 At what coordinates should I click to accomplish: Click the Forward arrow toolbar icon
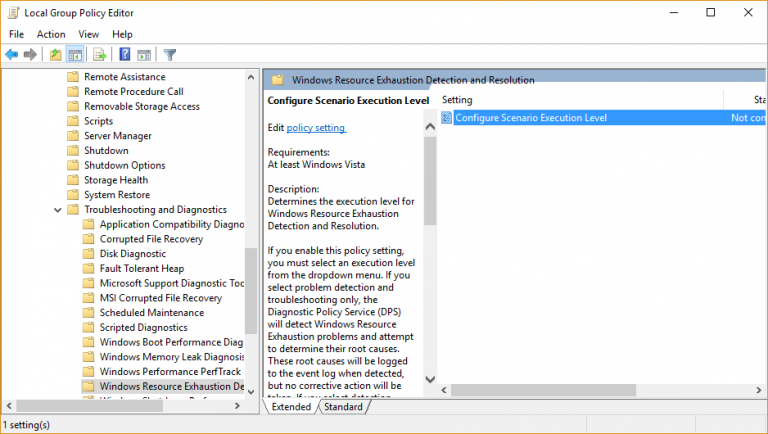(30, 54)
